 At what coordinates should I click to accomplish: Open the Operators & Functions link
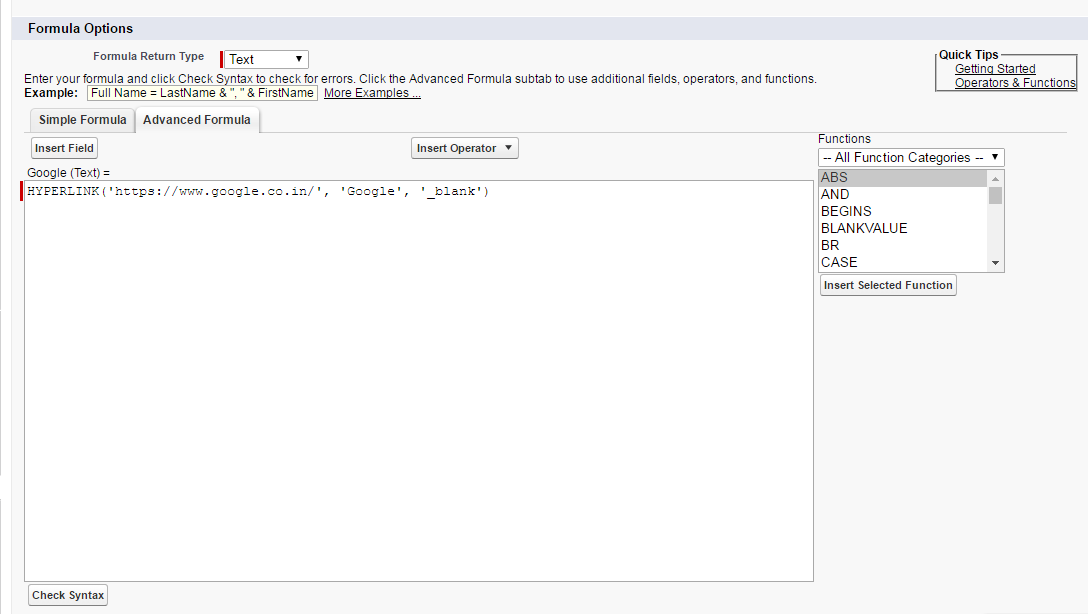pyautogui.click(x=1014, y=83)
